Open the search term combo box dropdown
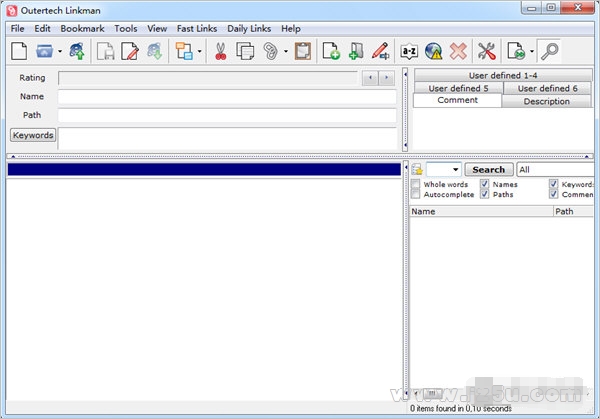 455,170
